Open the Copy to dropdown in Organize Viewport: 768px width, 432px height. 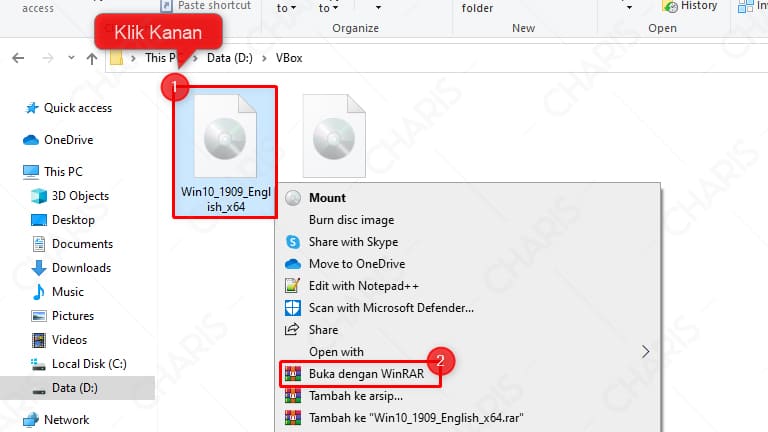coord(328,8)
